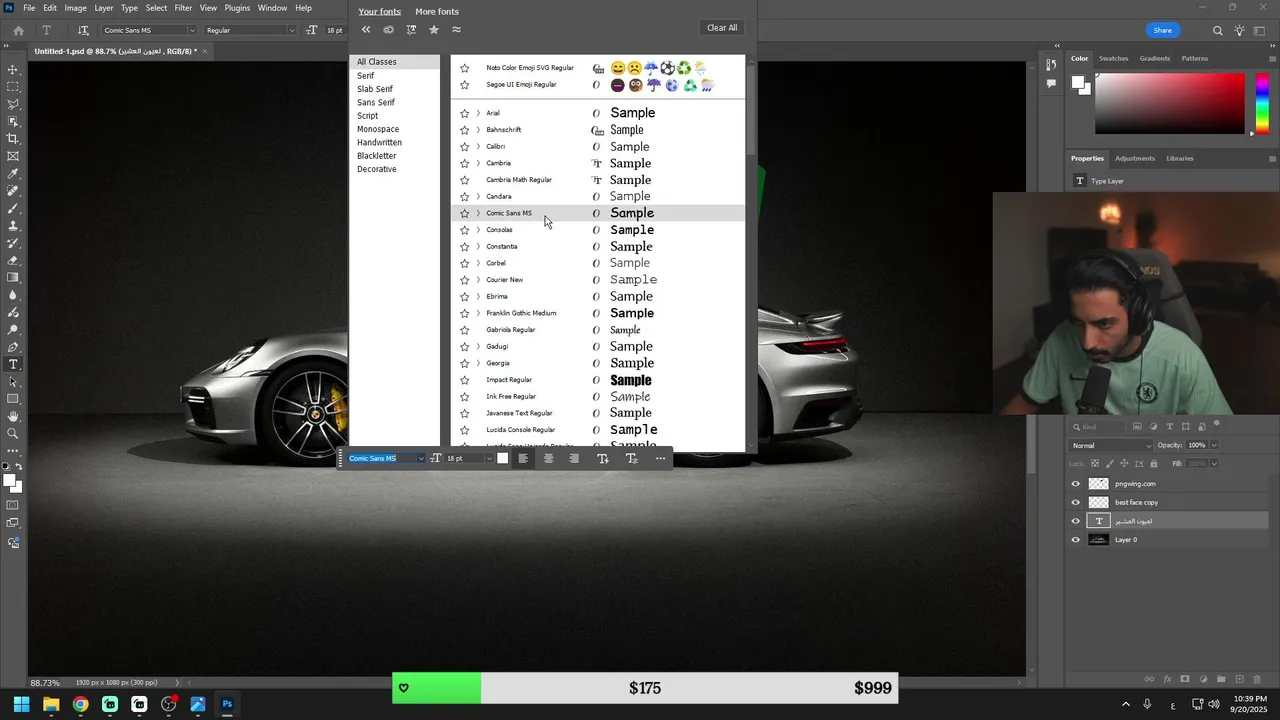Click the back chevrons in the font filter bar
This screenshot has height=720, width=1280.
click(366, 29)
